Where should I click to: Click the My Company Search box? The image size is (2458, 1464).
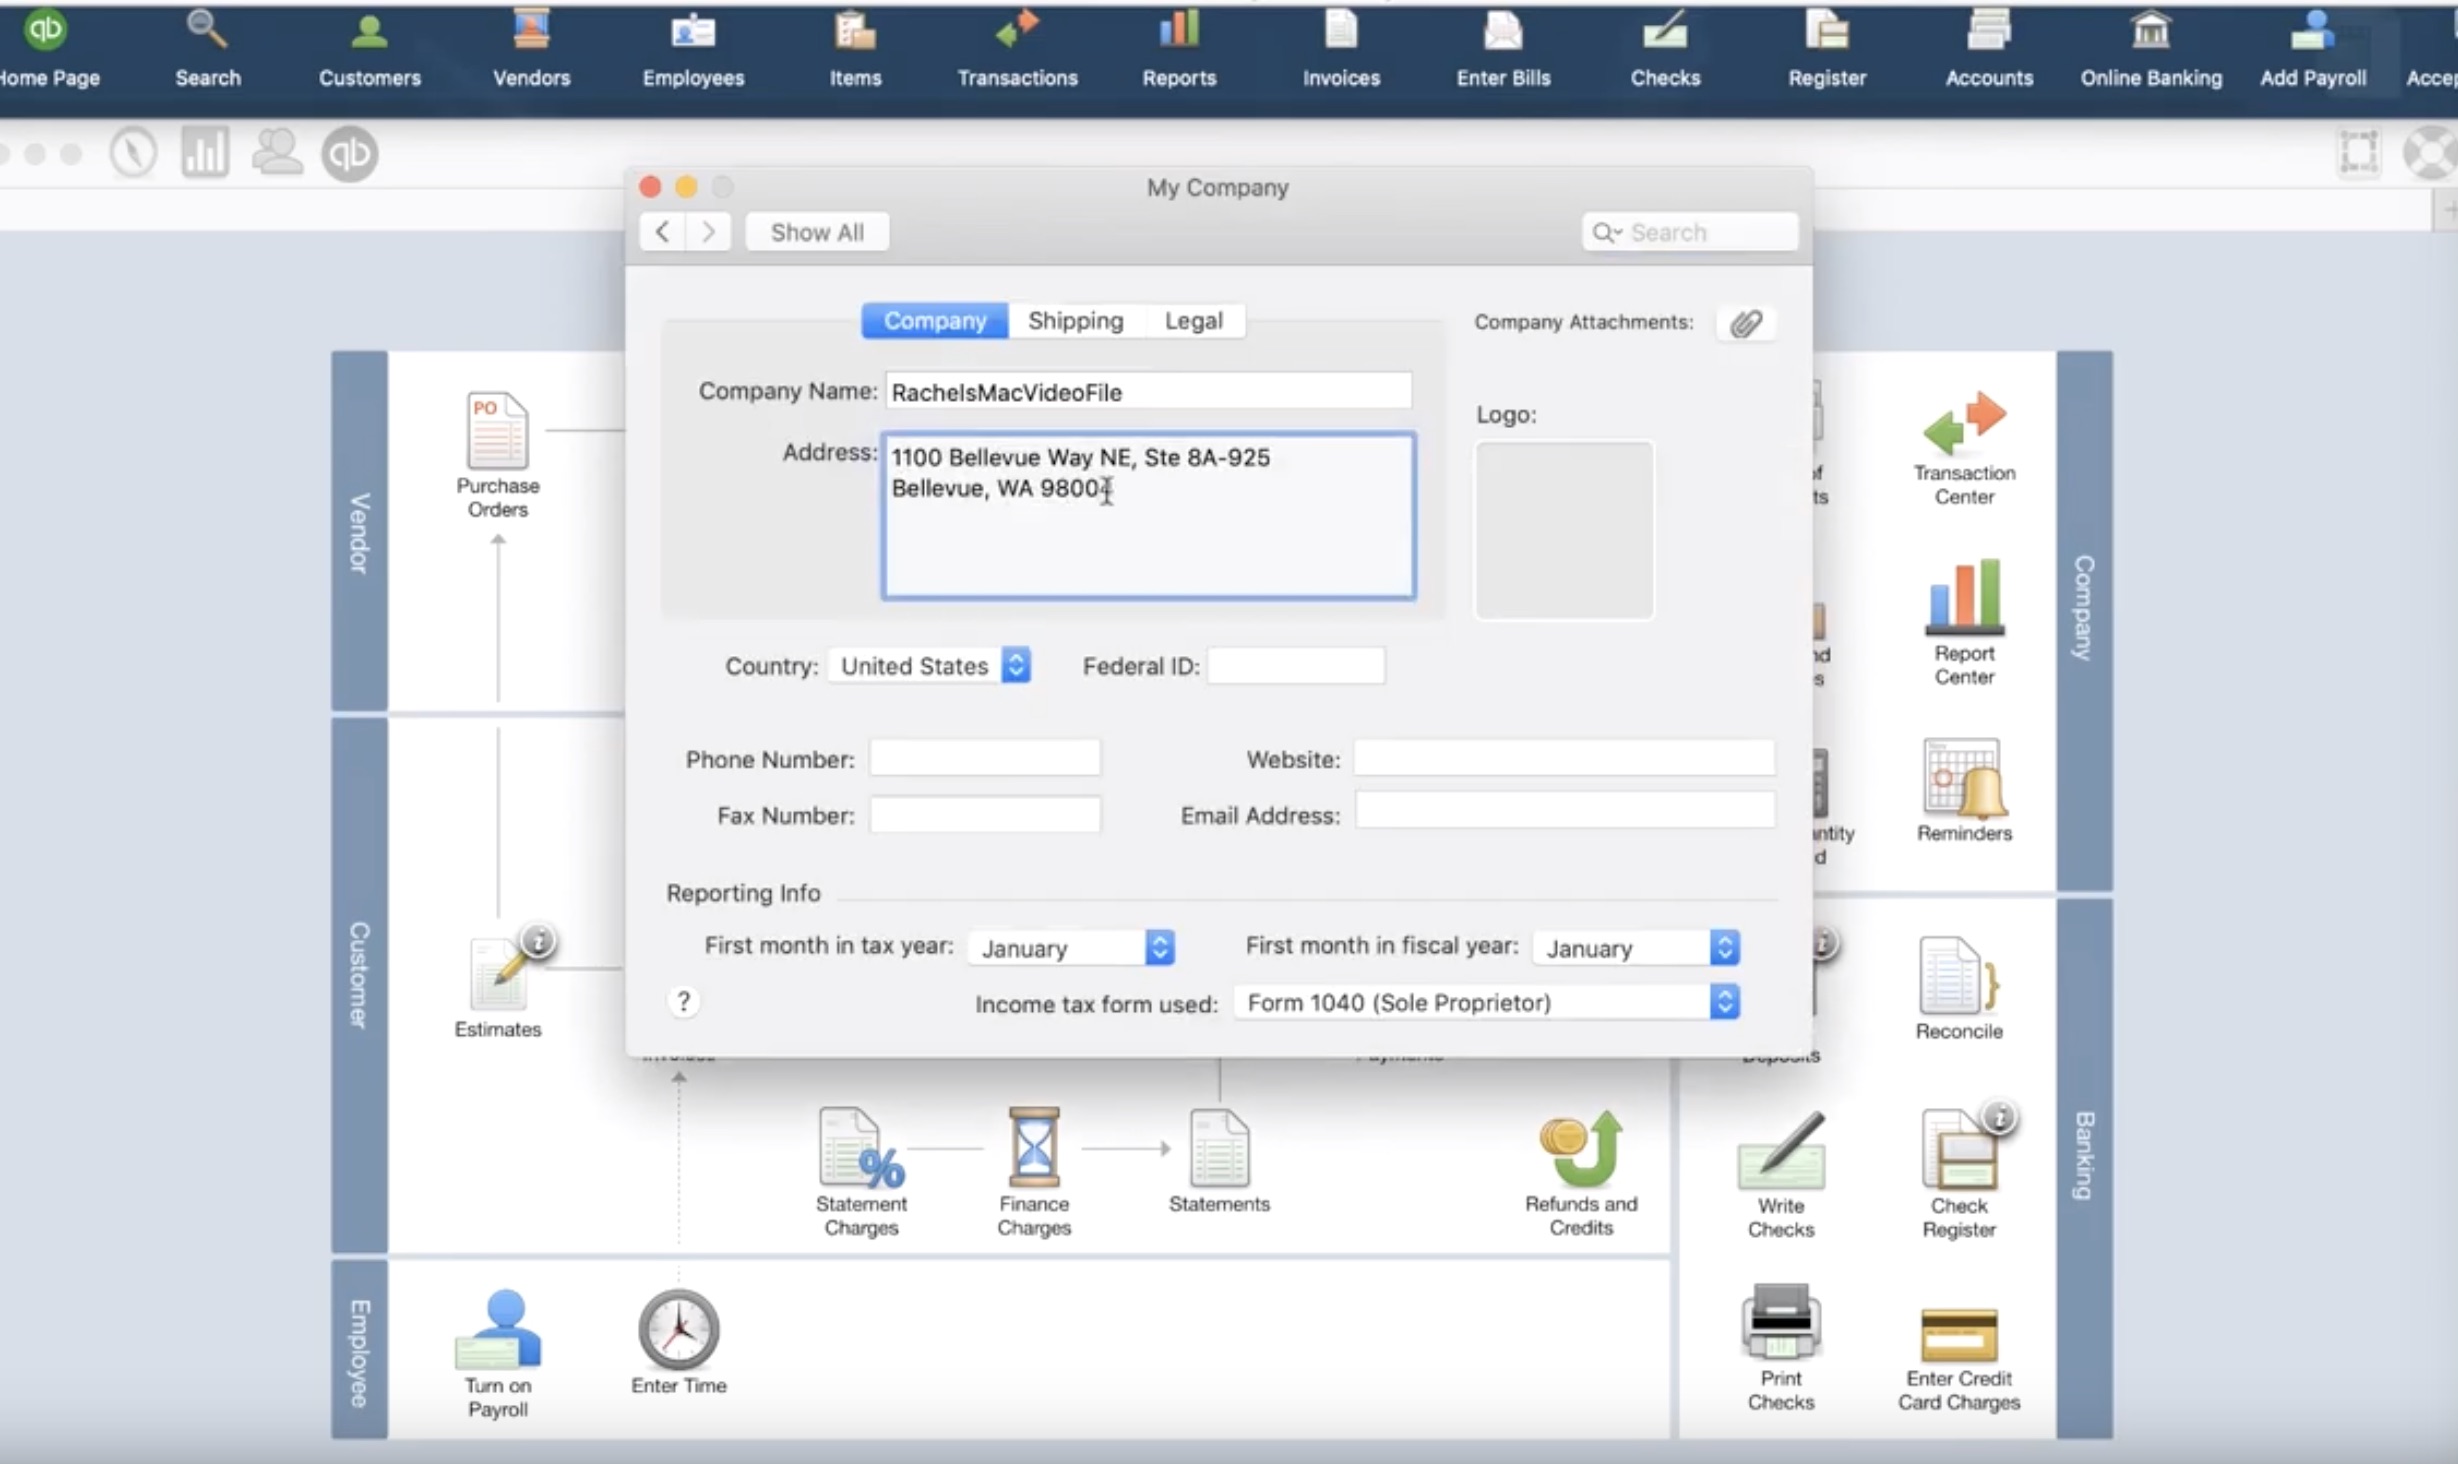(1689, 232)
